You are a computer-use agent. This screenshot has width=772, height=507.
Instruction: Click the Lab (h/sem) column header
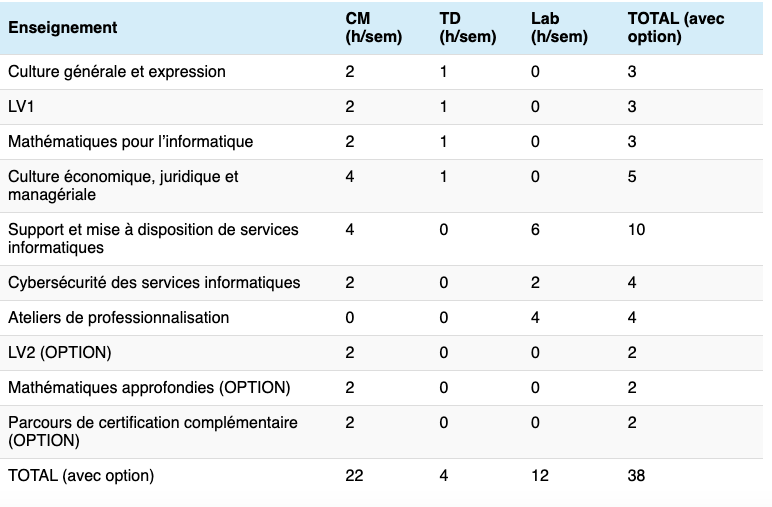(559, 28)
